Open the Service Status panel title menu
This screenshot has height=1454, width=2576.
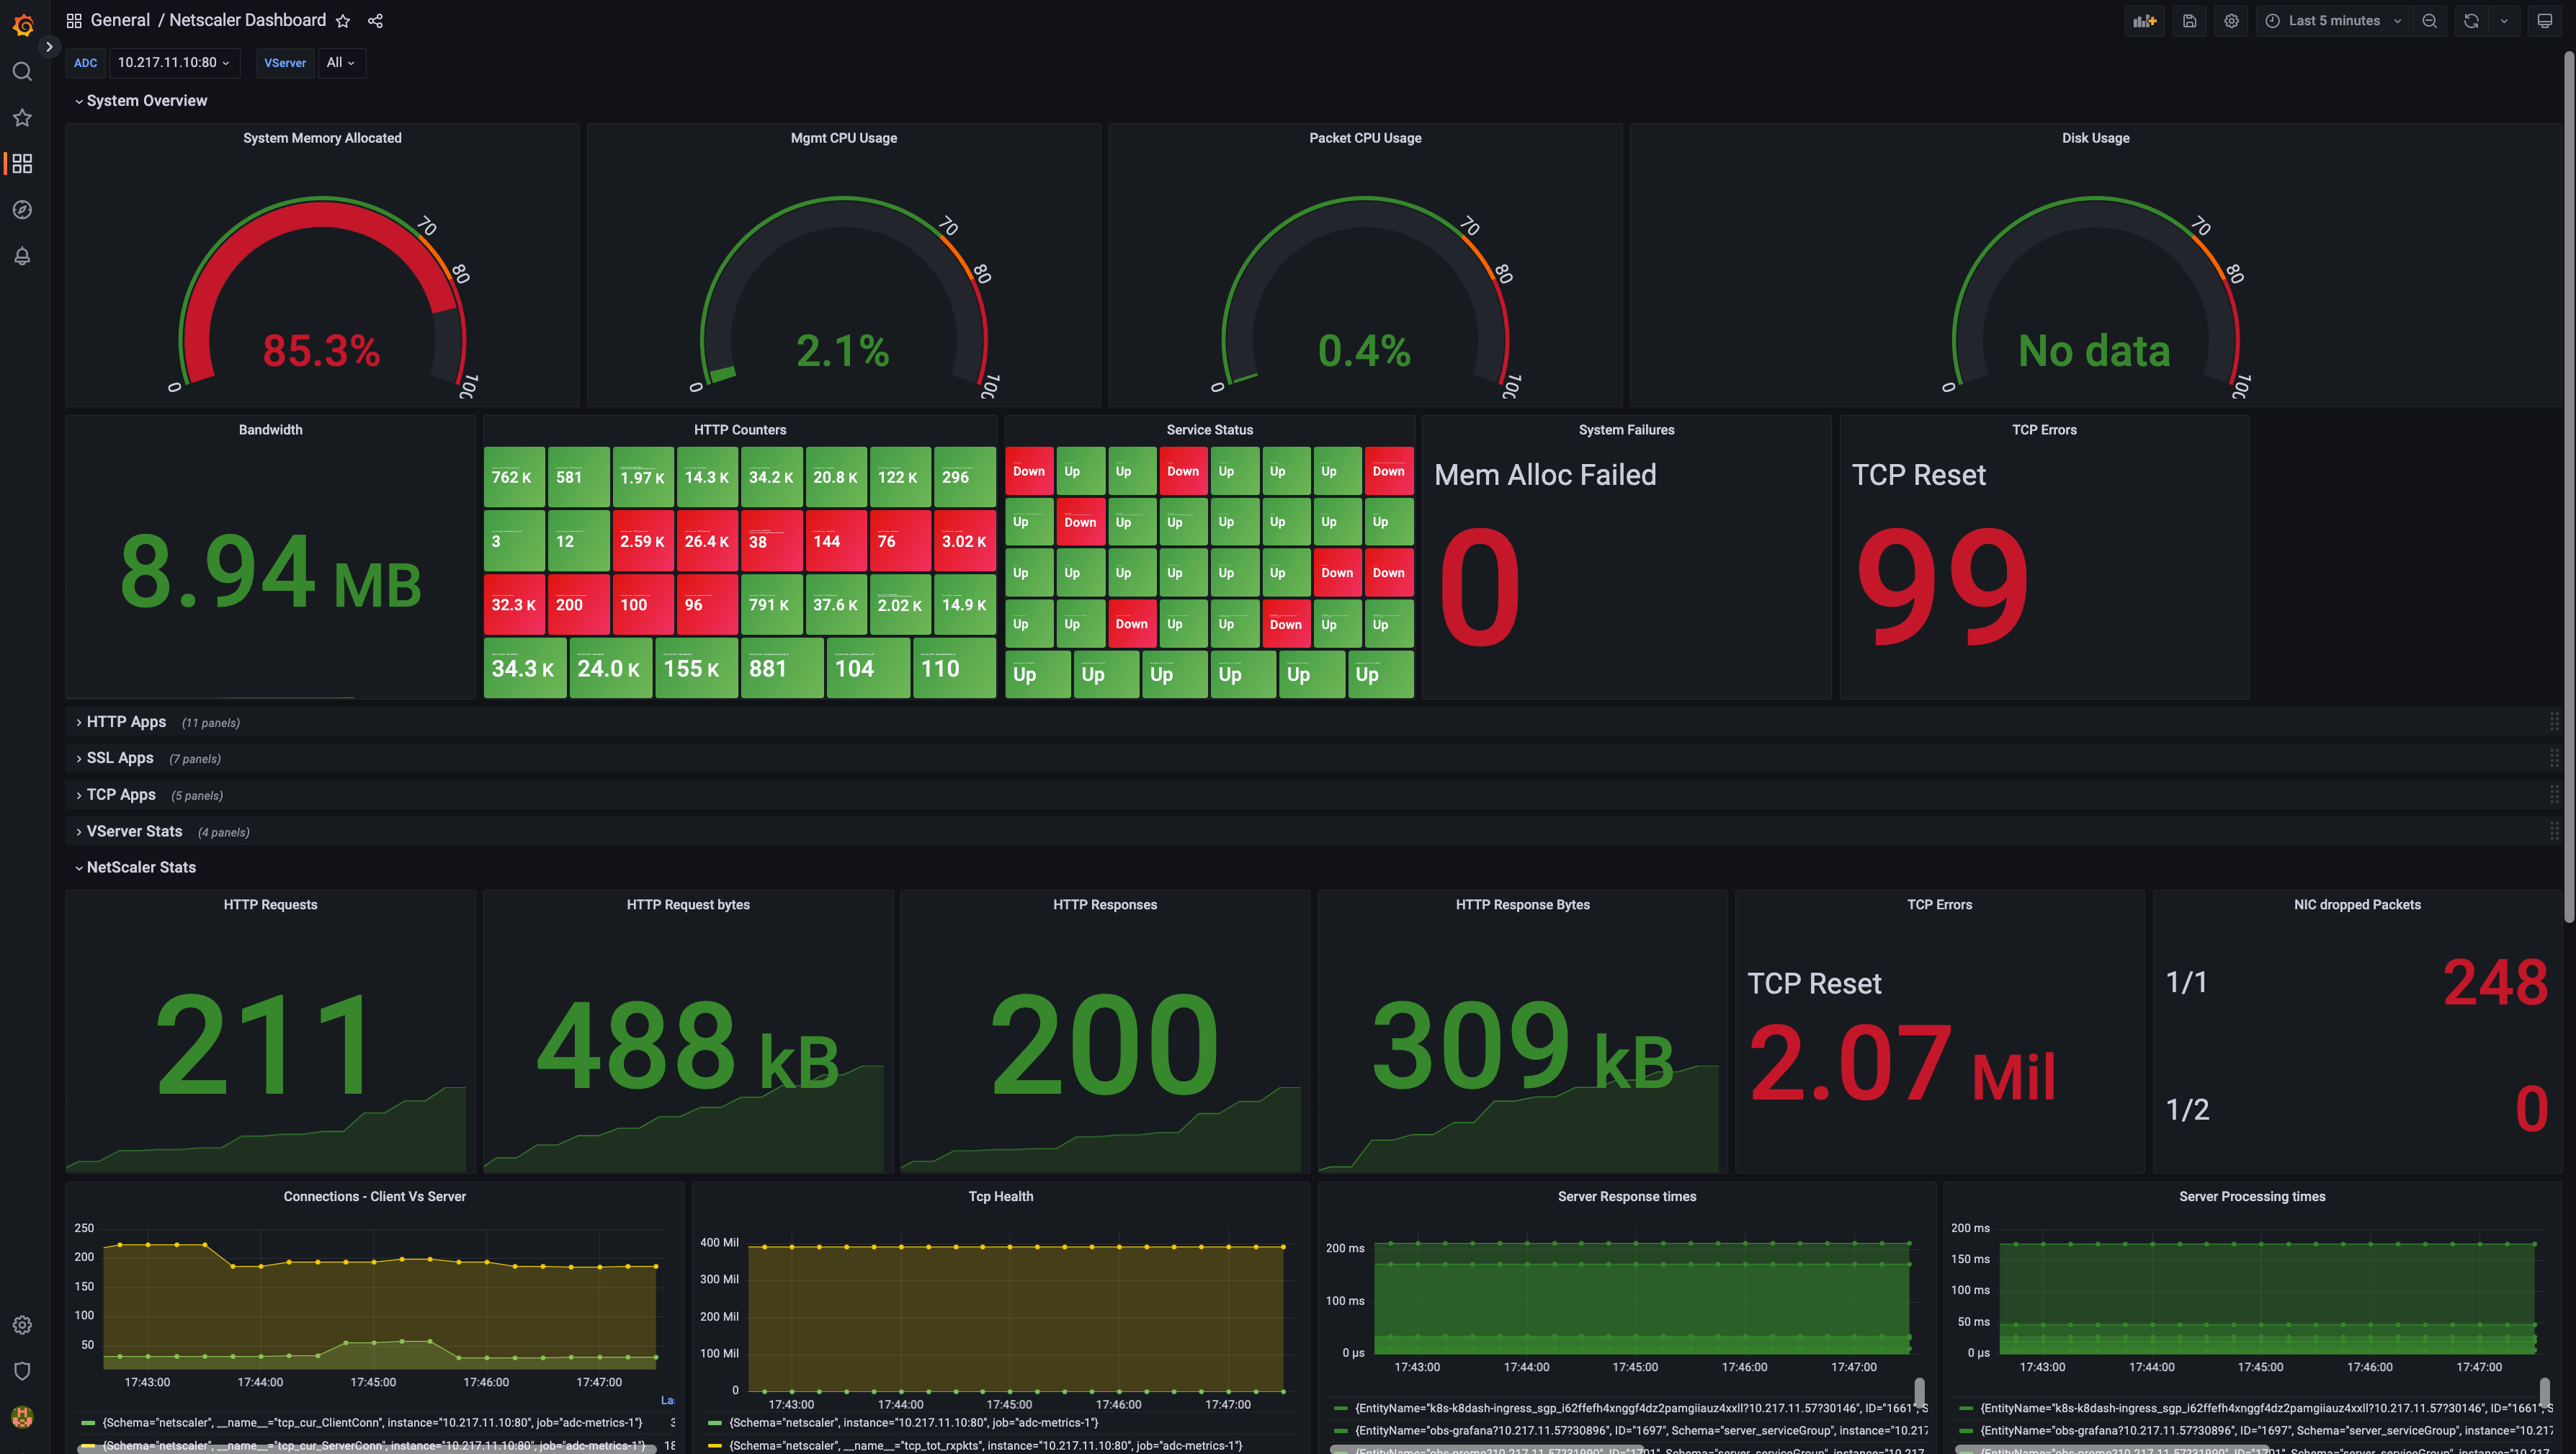pos(1209,430)
